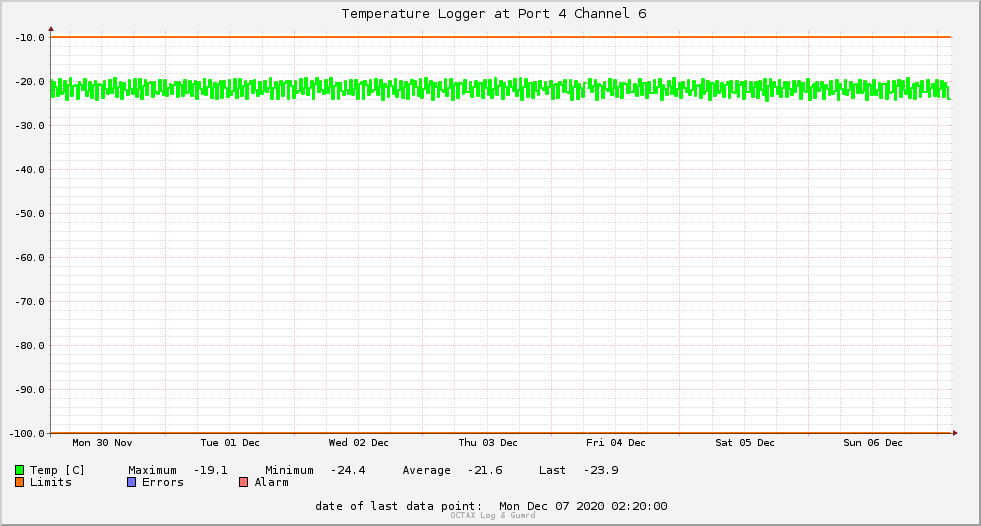Click the timestamp 'Mon Dec 07 2020 02:20:00'

point(583,506)
